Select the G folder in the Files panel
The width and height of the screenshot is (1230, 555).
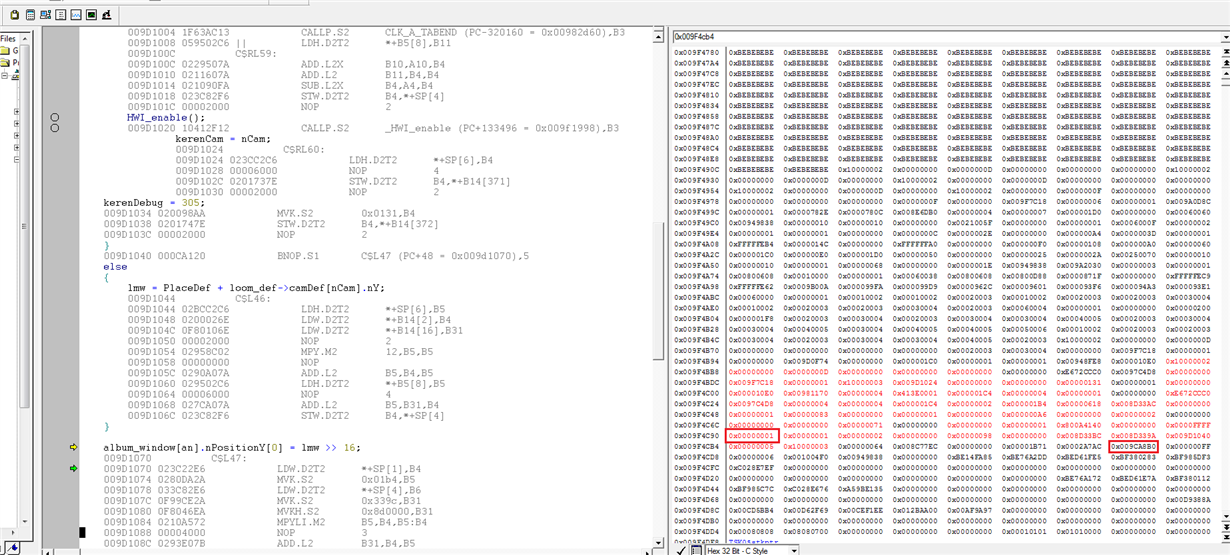coord(9,51)
